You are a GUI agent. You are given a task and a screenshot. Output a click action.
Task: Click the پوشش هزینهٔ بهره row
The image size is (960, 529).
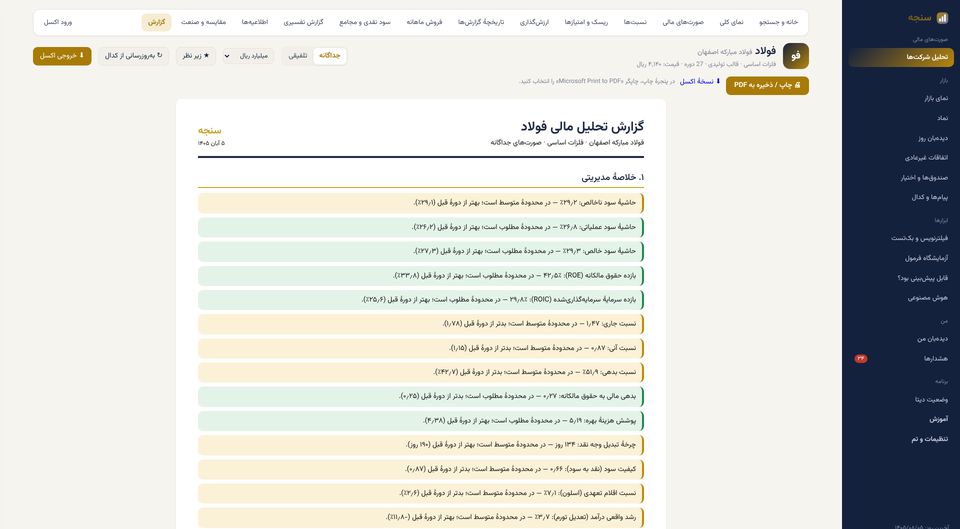tap(421, 421)
